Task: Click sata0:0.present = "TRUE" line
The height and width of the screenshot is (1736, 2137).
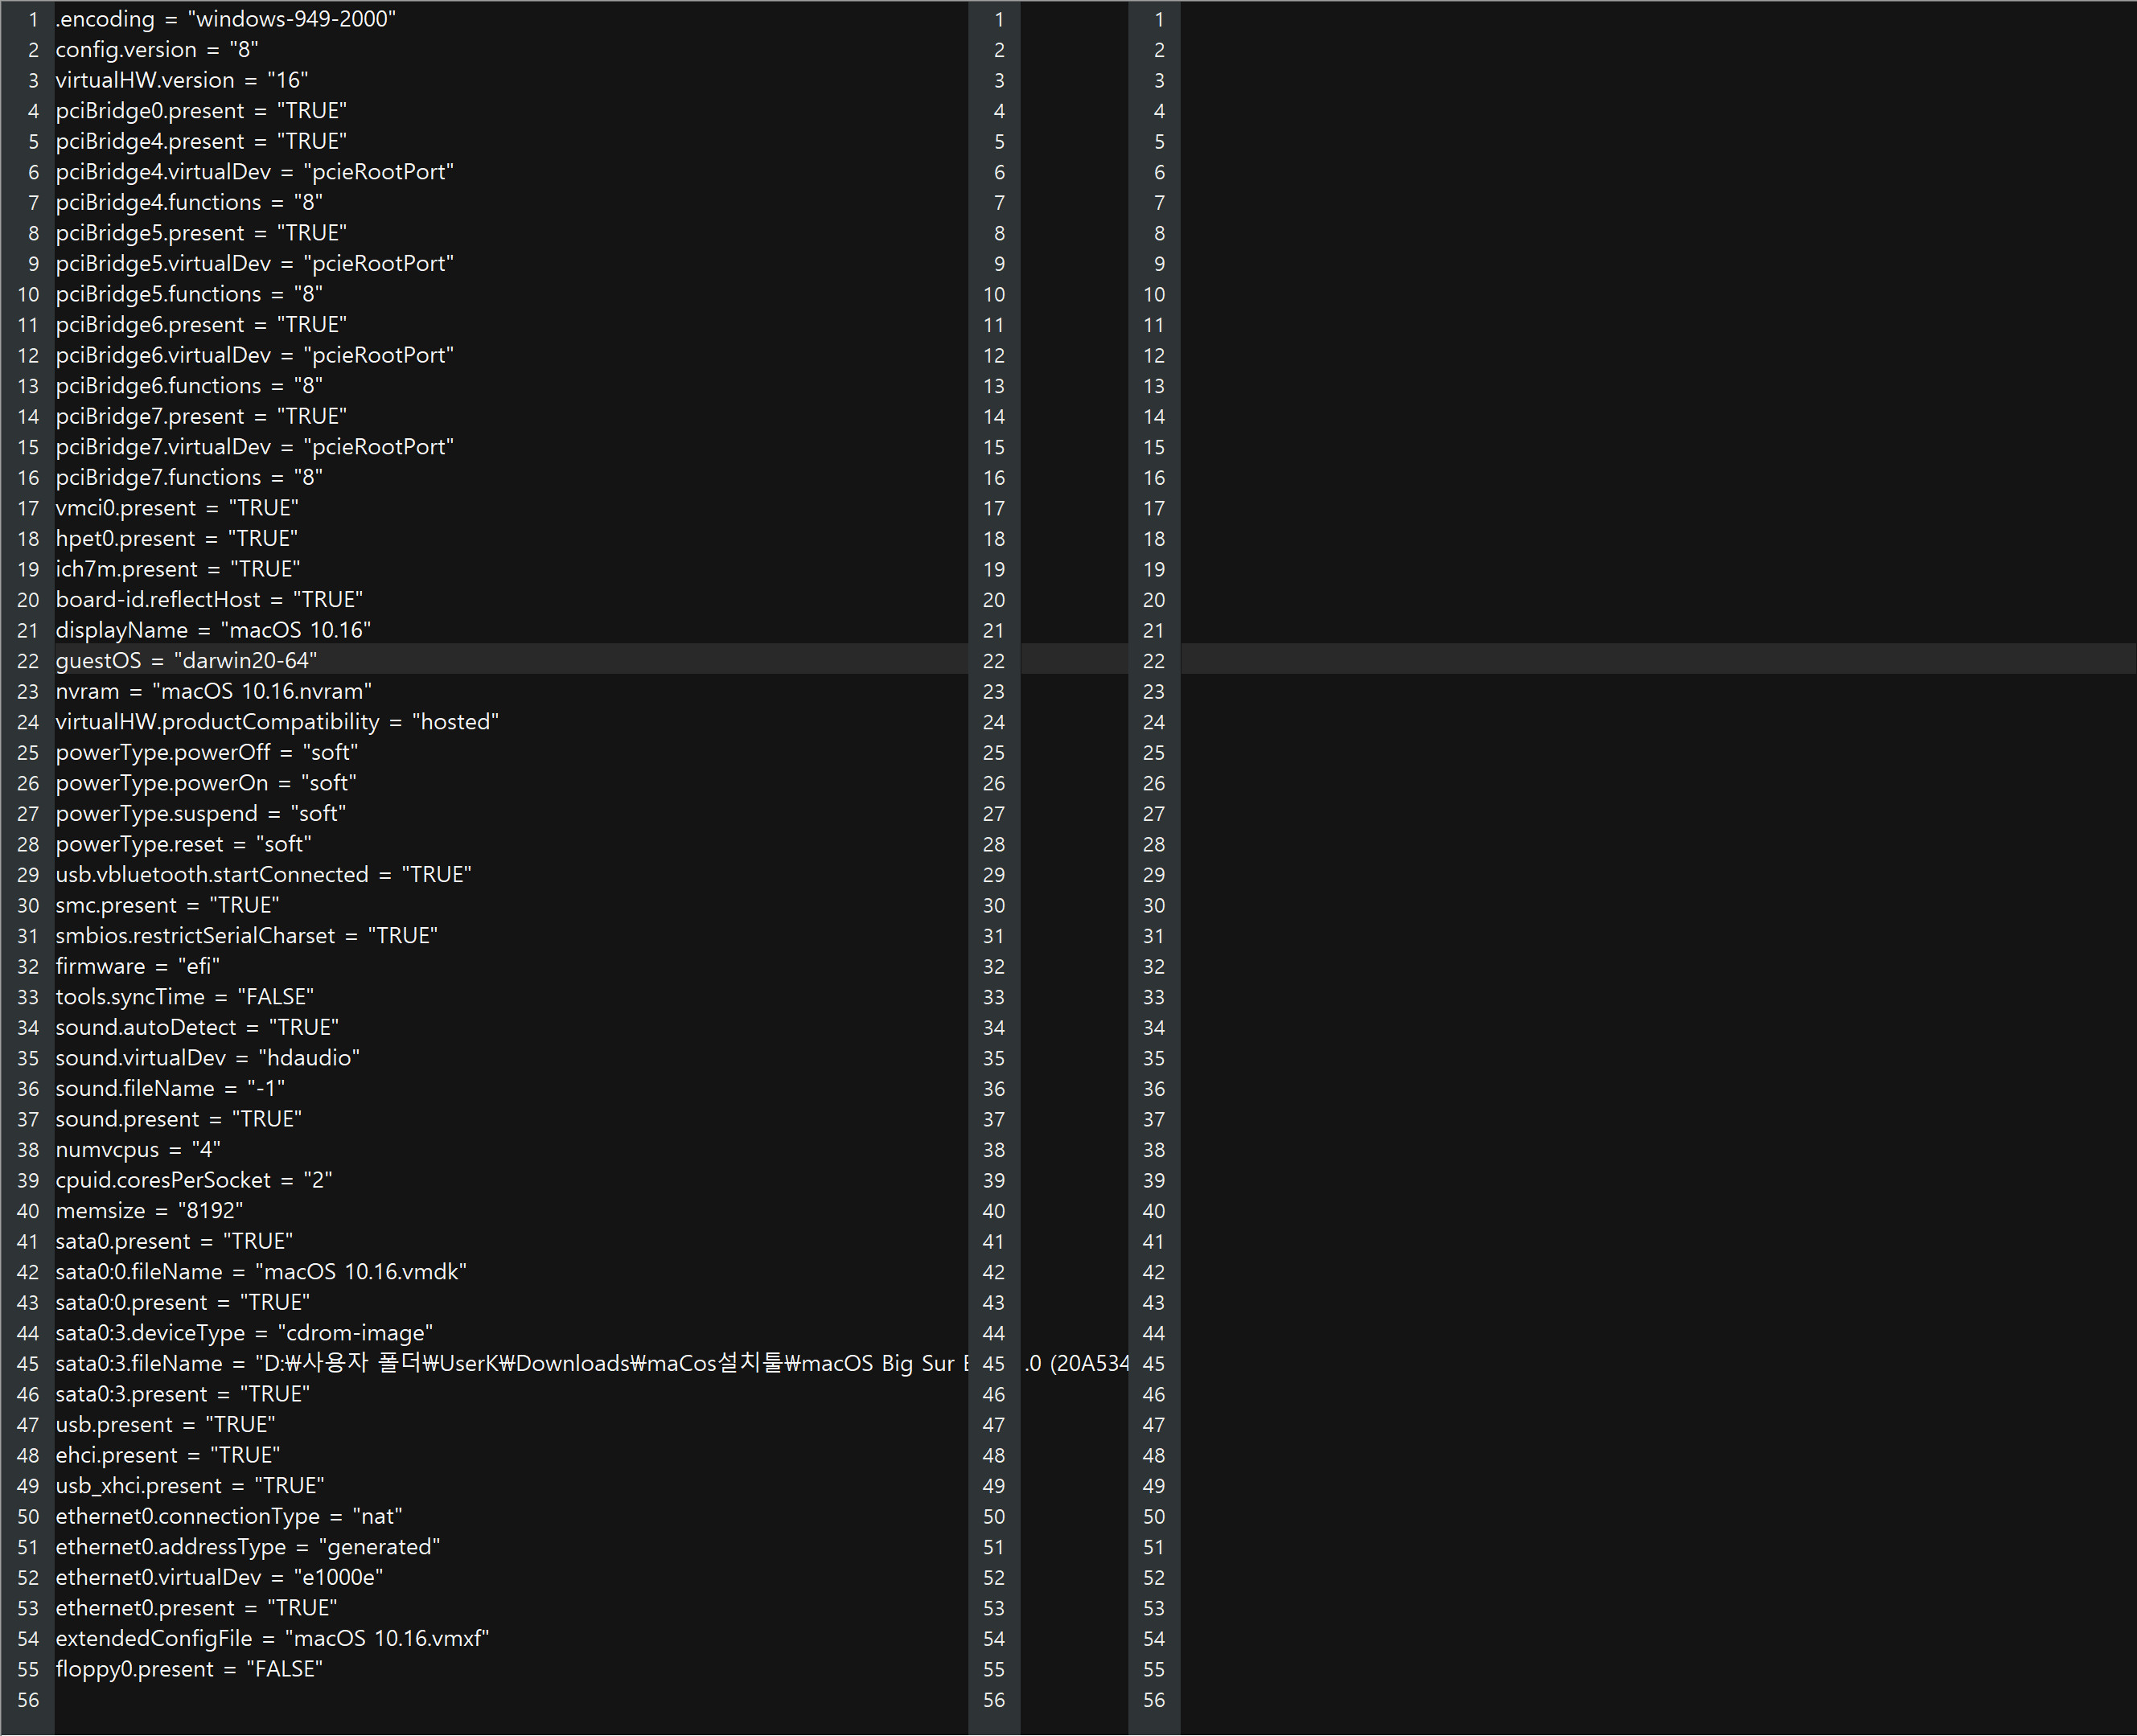Action: point(182,1303)
